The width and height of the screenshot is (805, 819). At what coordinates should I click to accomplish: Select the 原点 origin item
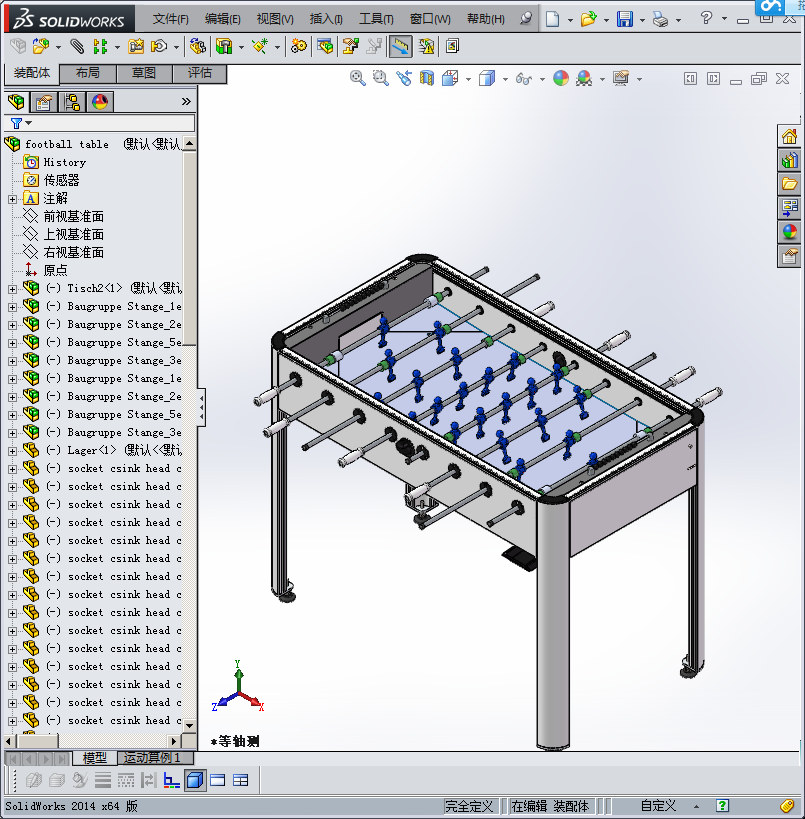(55, 271)
